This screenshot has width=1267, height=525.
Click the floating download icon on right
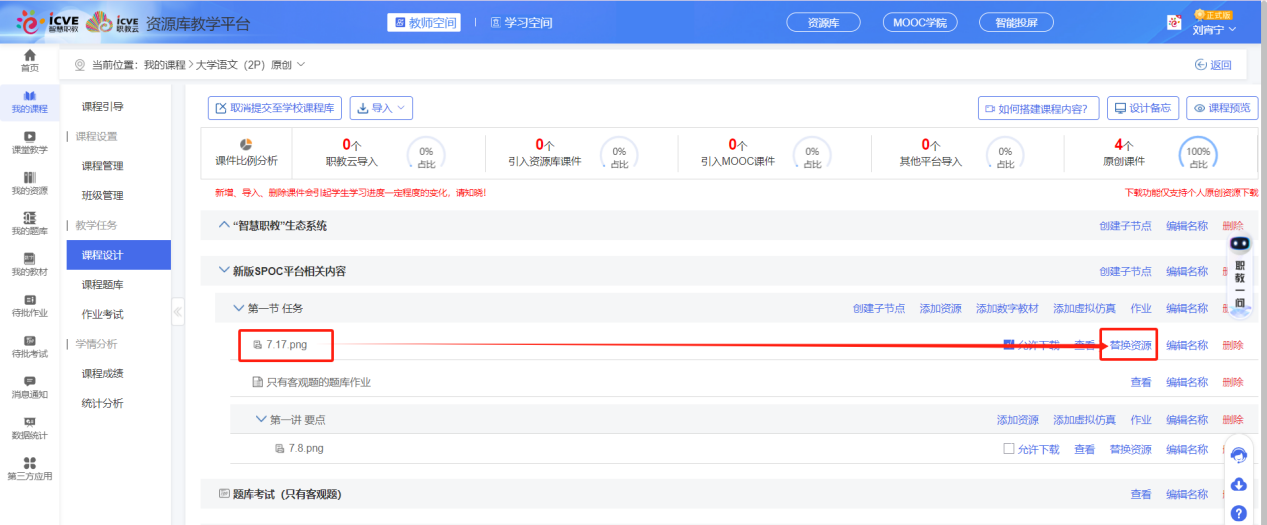(1238, 485)
